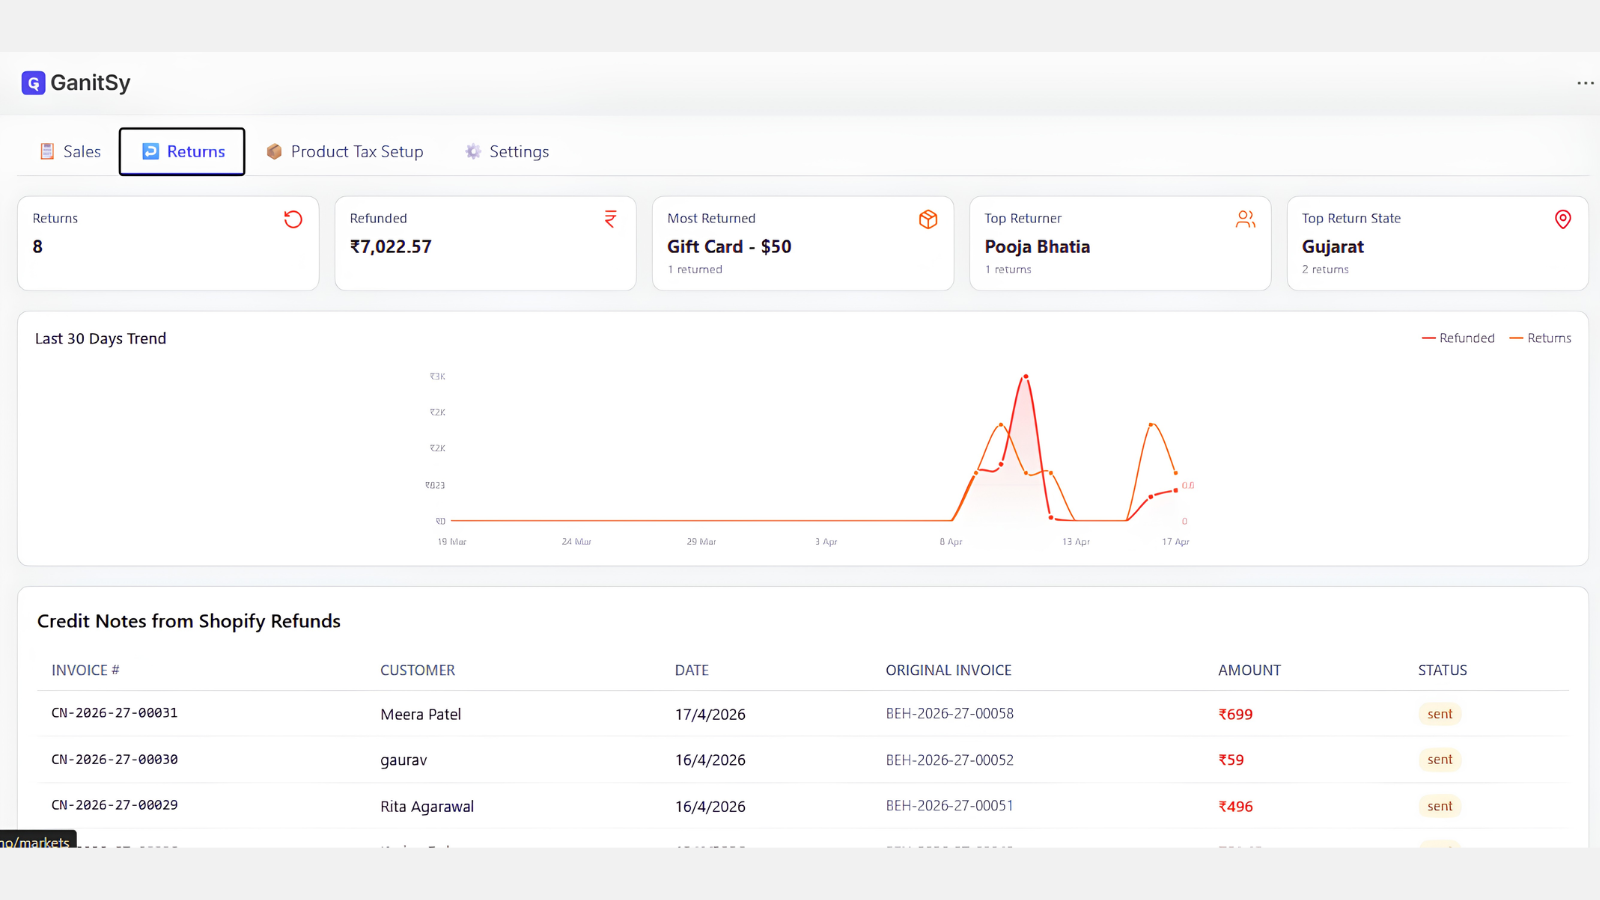Click the rupee icon on Refunded card
This screenshot has height=900, width=1600.
(x=610, y=219)
